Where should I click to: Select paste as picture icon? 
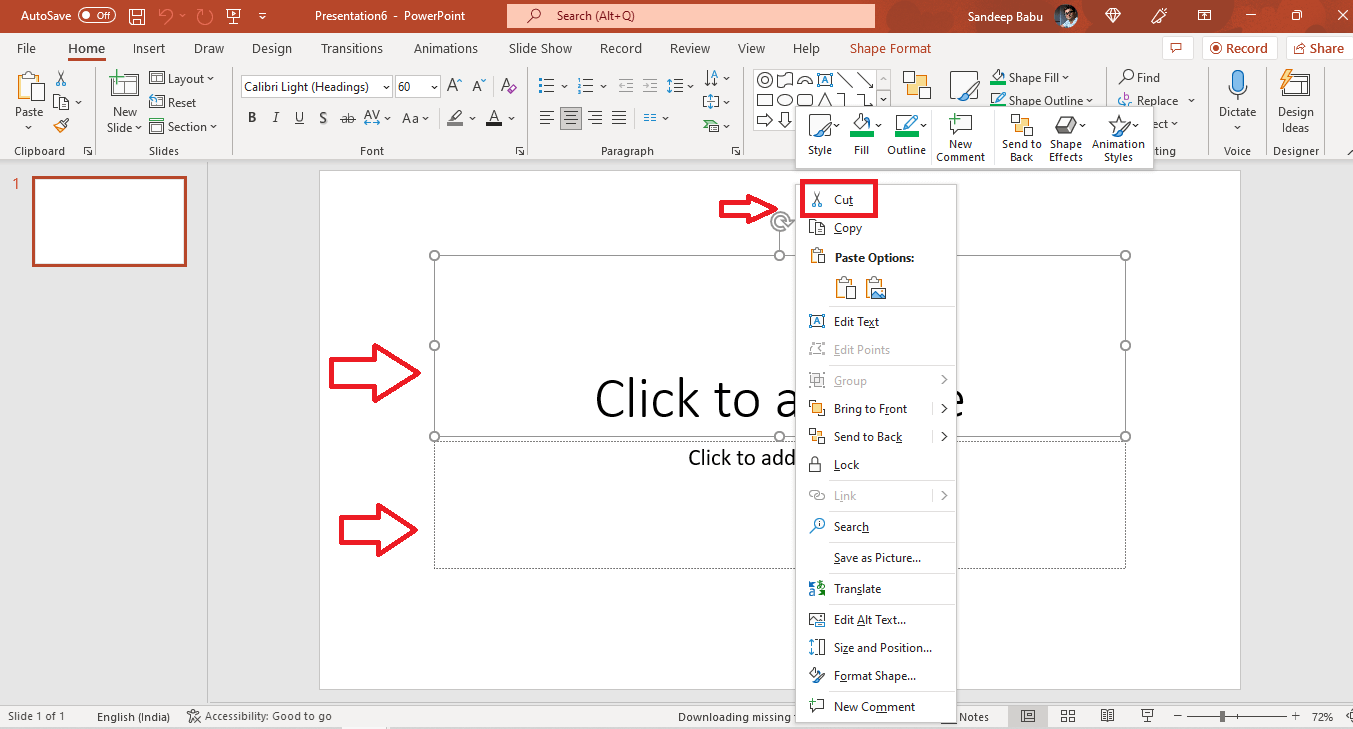(876, 288)
